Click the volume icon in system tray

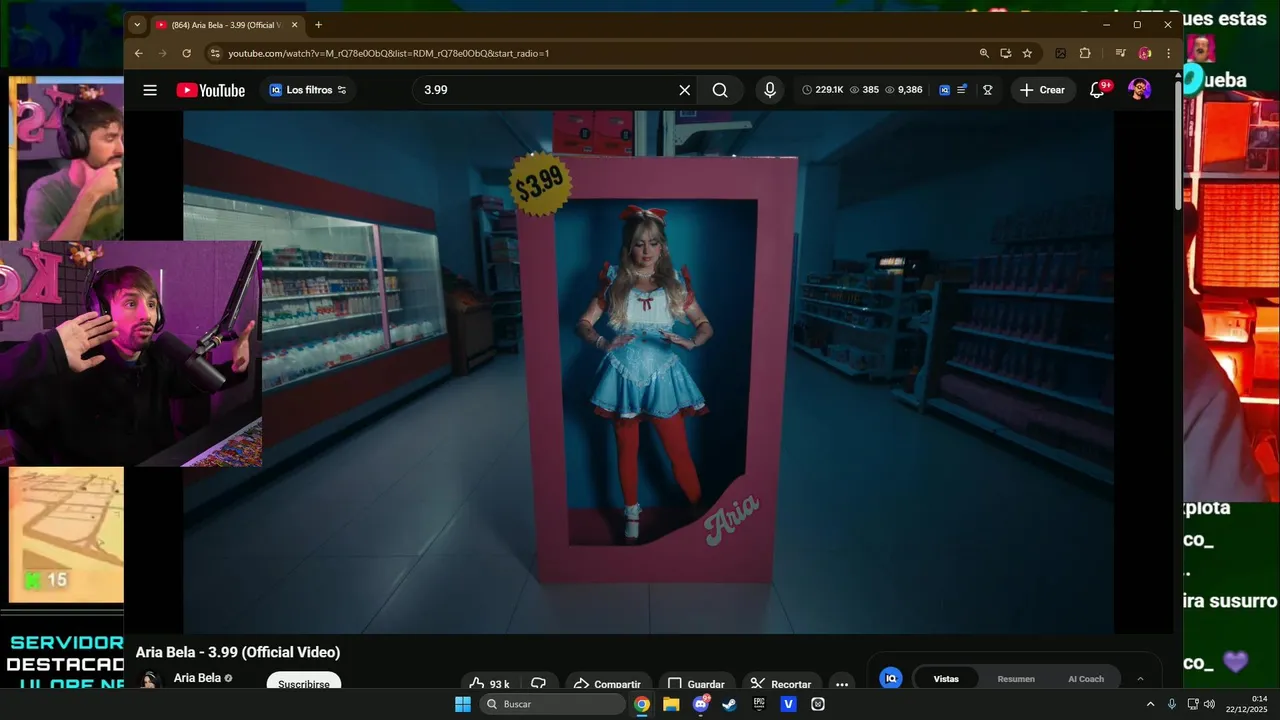(1209, 704)
